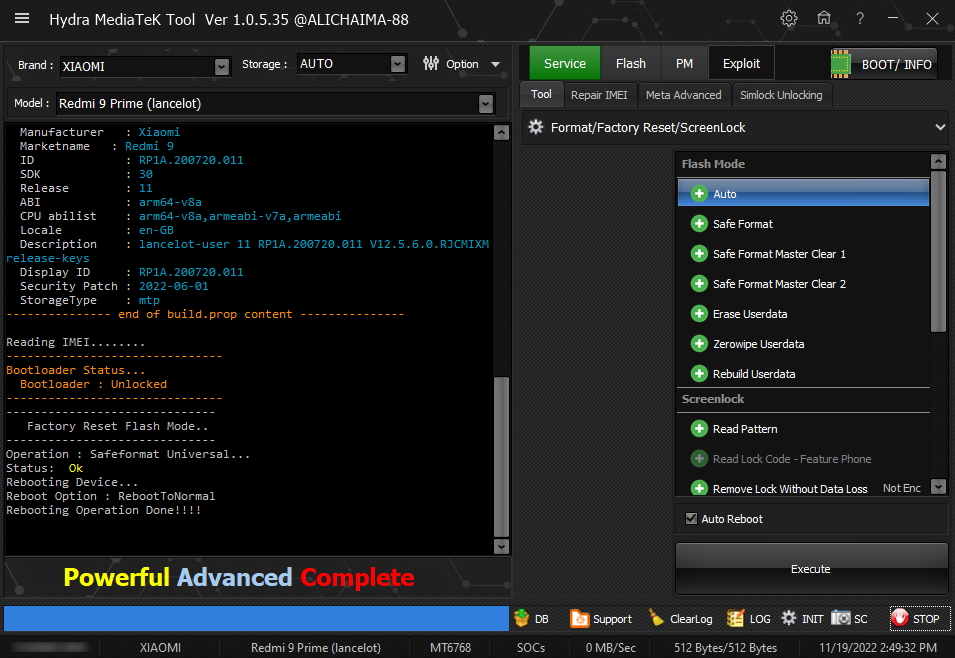Click the Support icon button
Image resolution: width=955 pixels, height=658 pixels.
pyautogui.click(x=601, y=619)
